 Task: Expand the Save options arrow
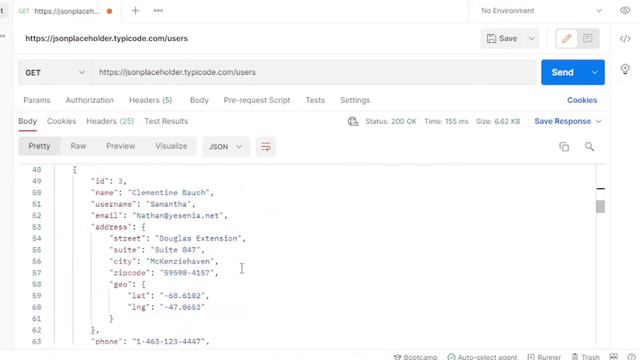coord(532,38)
